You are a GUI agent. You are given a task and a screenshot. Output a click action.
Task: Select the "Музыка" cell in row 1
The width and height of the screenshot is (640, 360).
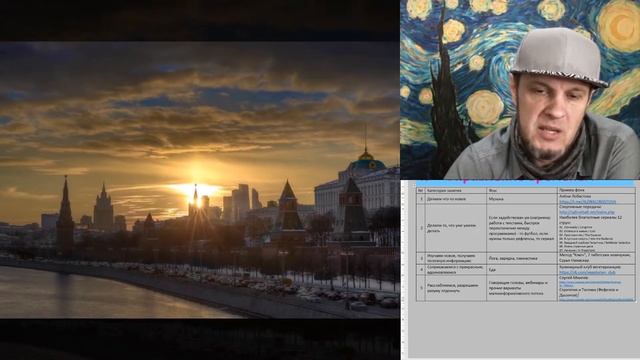(x=522, y=199)
